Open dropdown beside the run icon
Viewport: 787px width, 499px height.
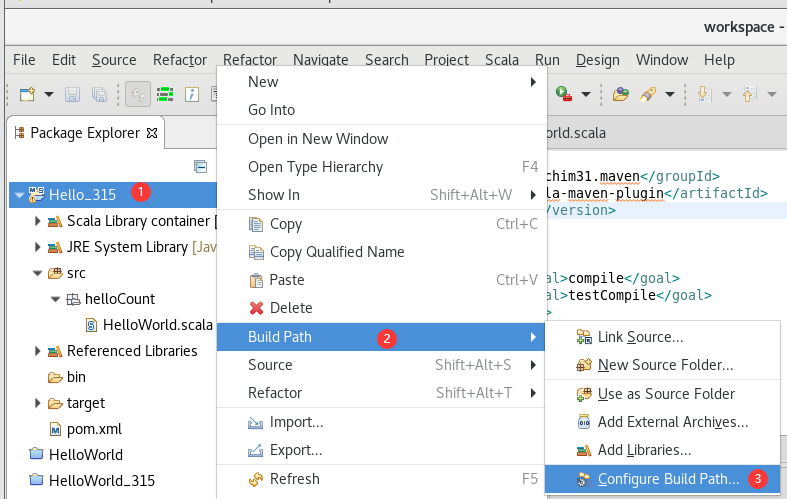click(x=586, y=94)
